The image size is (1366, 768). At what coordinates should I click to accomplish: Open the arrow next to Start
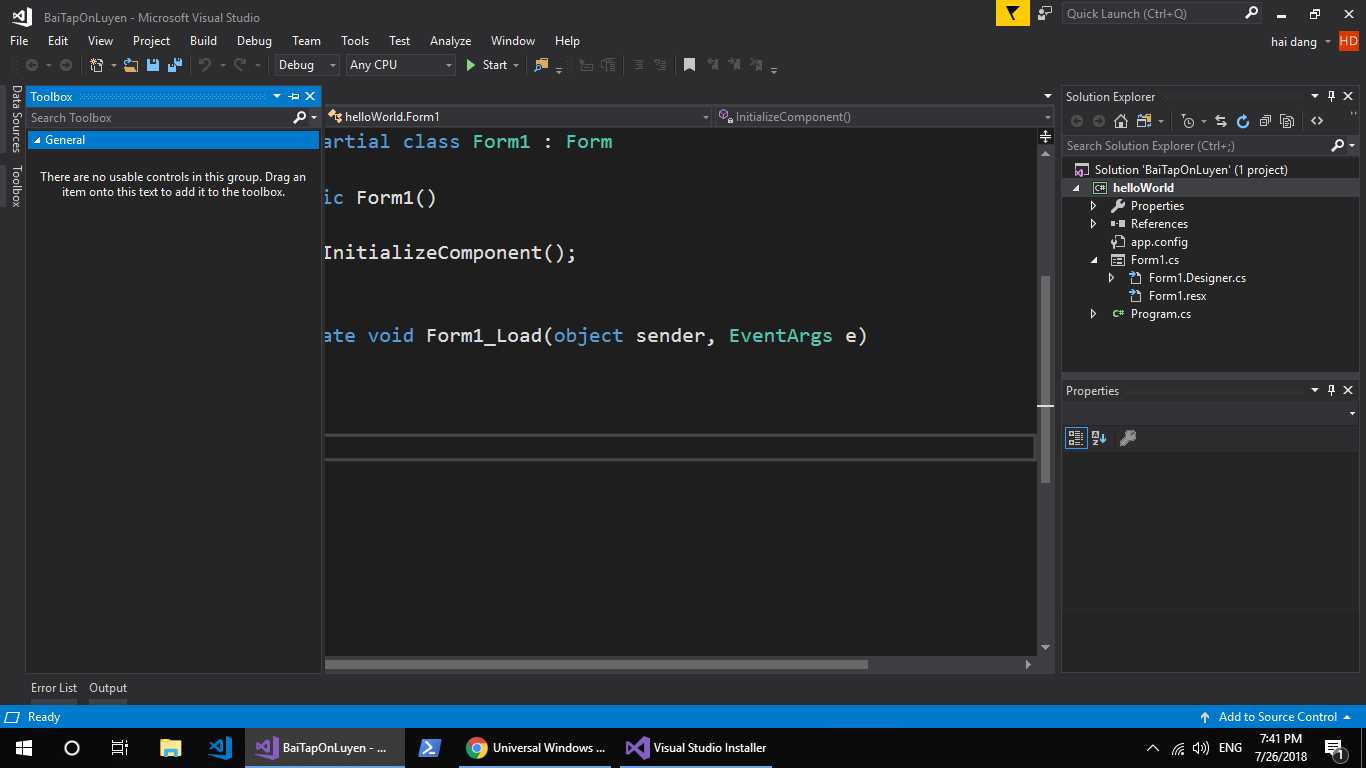516,65
